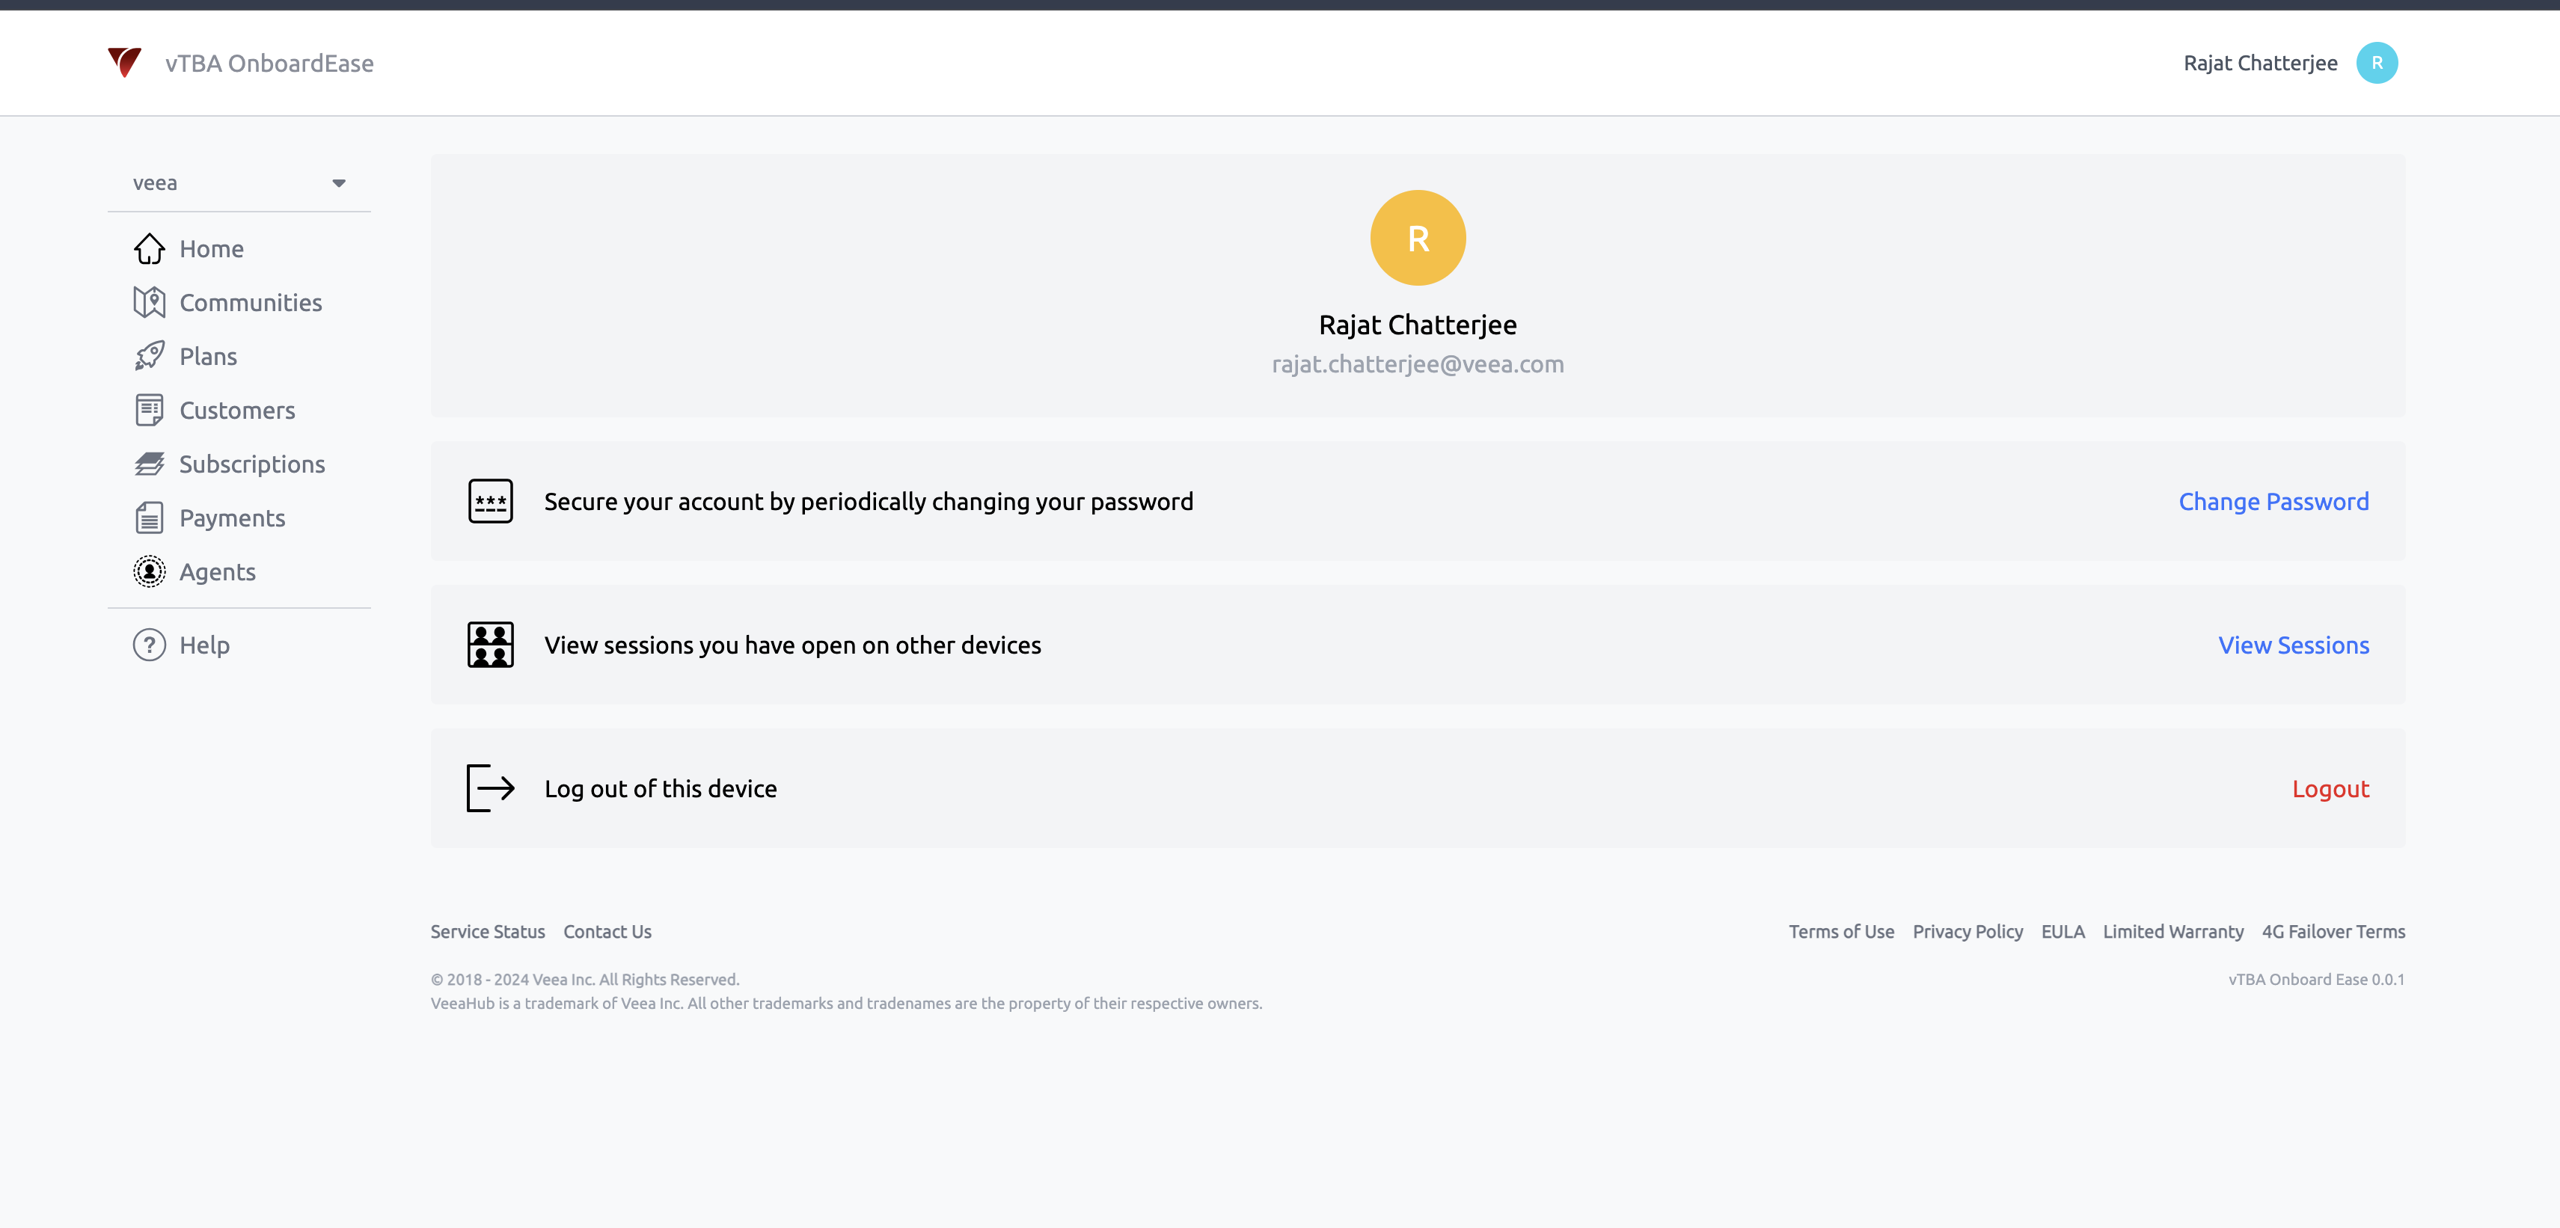Open Terms of Use link

(x=1841, y=931)
